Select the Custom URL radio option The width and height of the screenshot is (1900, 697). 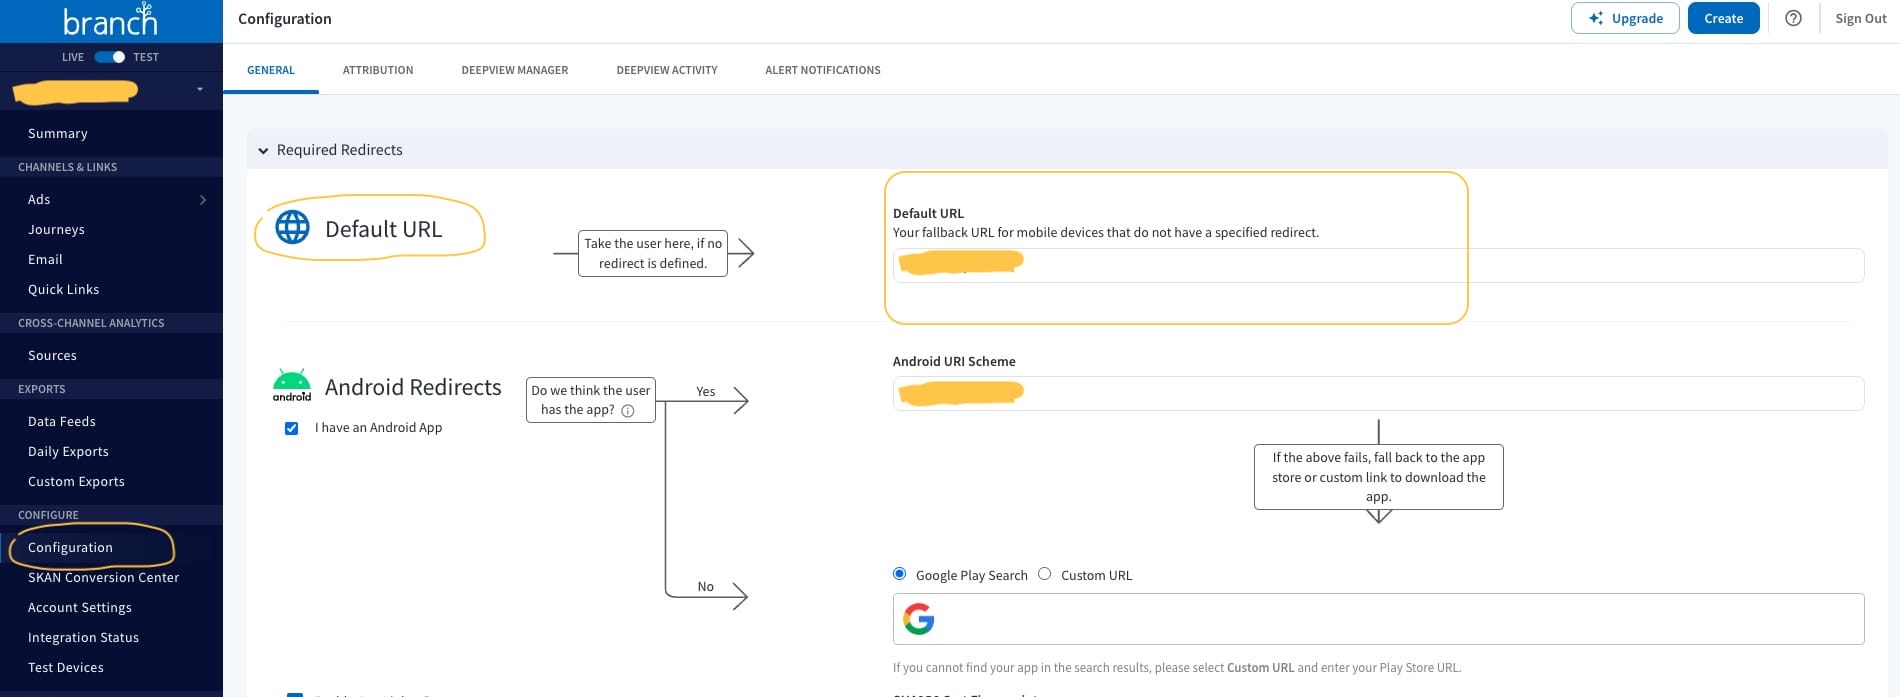tap(1045, 574)
